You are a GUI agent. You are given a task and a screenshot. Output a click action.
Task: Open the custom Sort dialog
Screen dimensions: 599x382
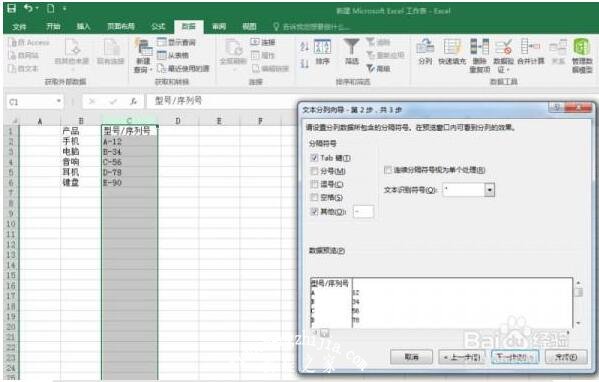tap(323, 52)
